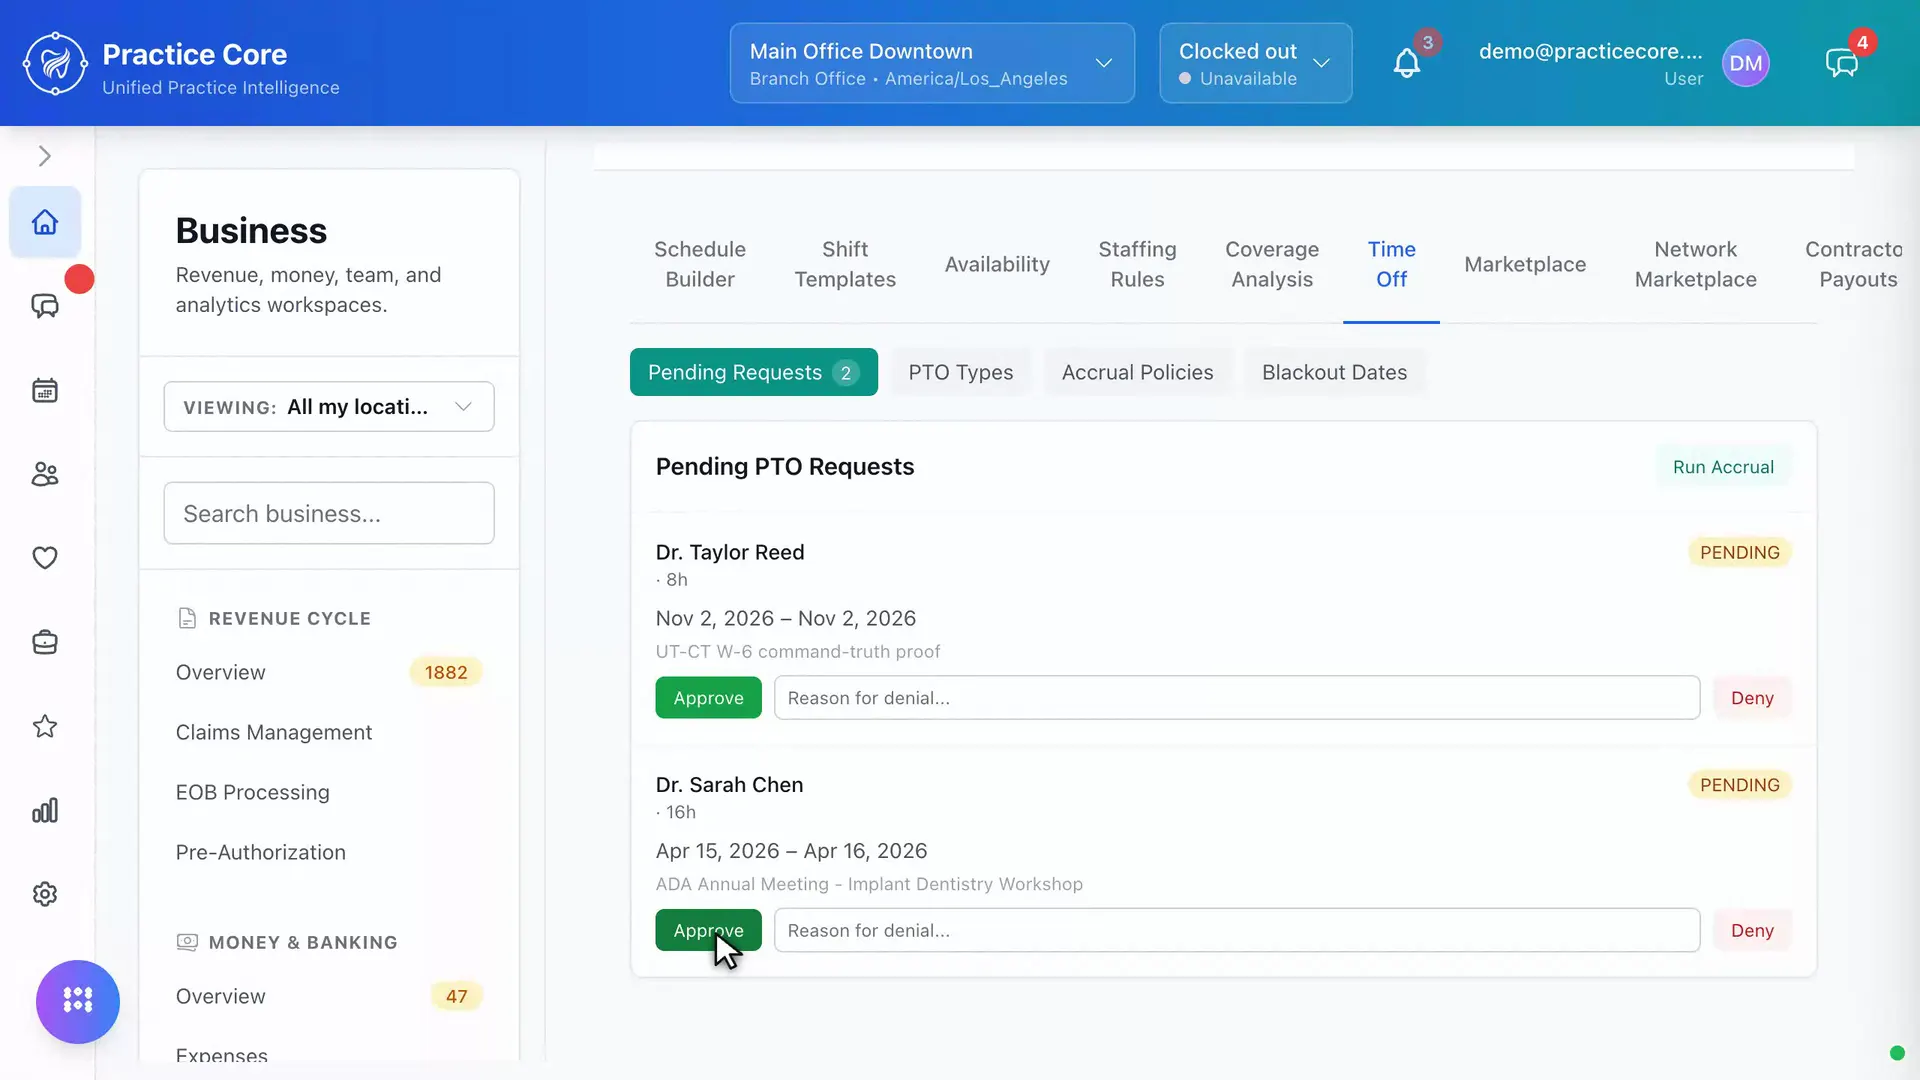Image resolution: width=1920 pixels, height=1080 pixels.
Task: Deny Dr. Sarah Chen's PTO request
Action: pyautogui.click(x=1752, y=930)
